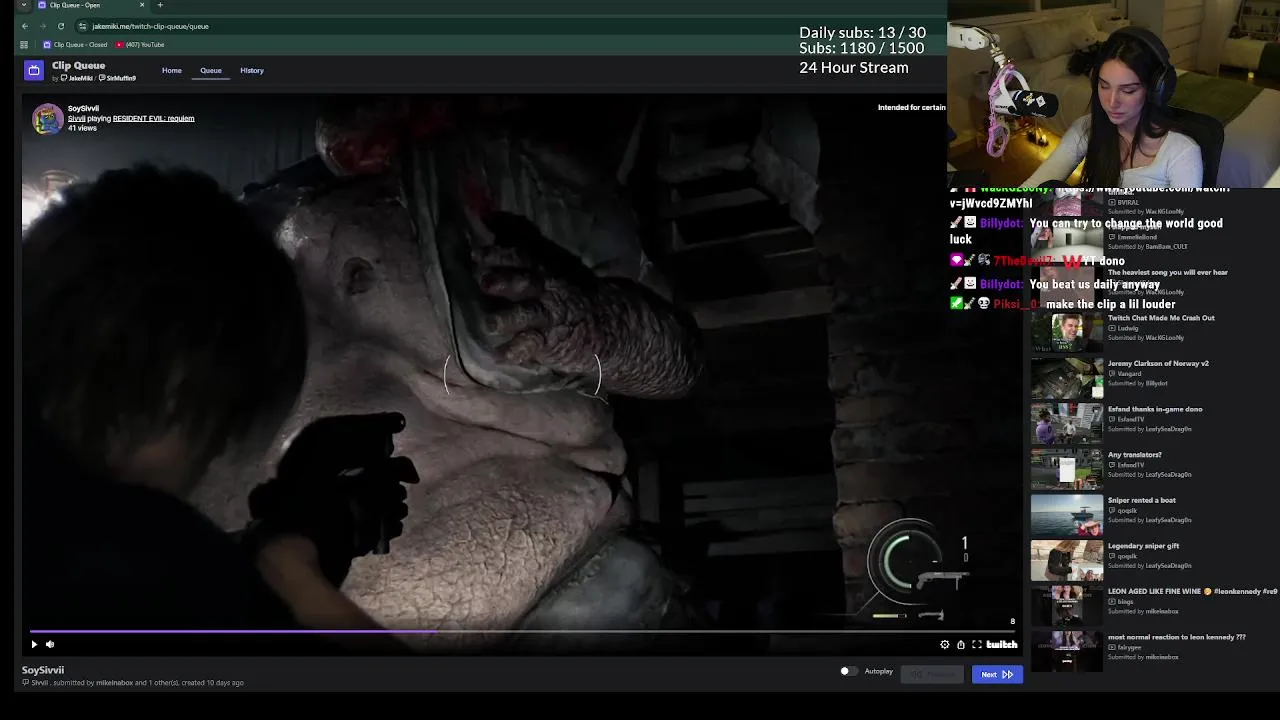Select Esfand thanks in-game dono thumbnail

(1067, 424)
